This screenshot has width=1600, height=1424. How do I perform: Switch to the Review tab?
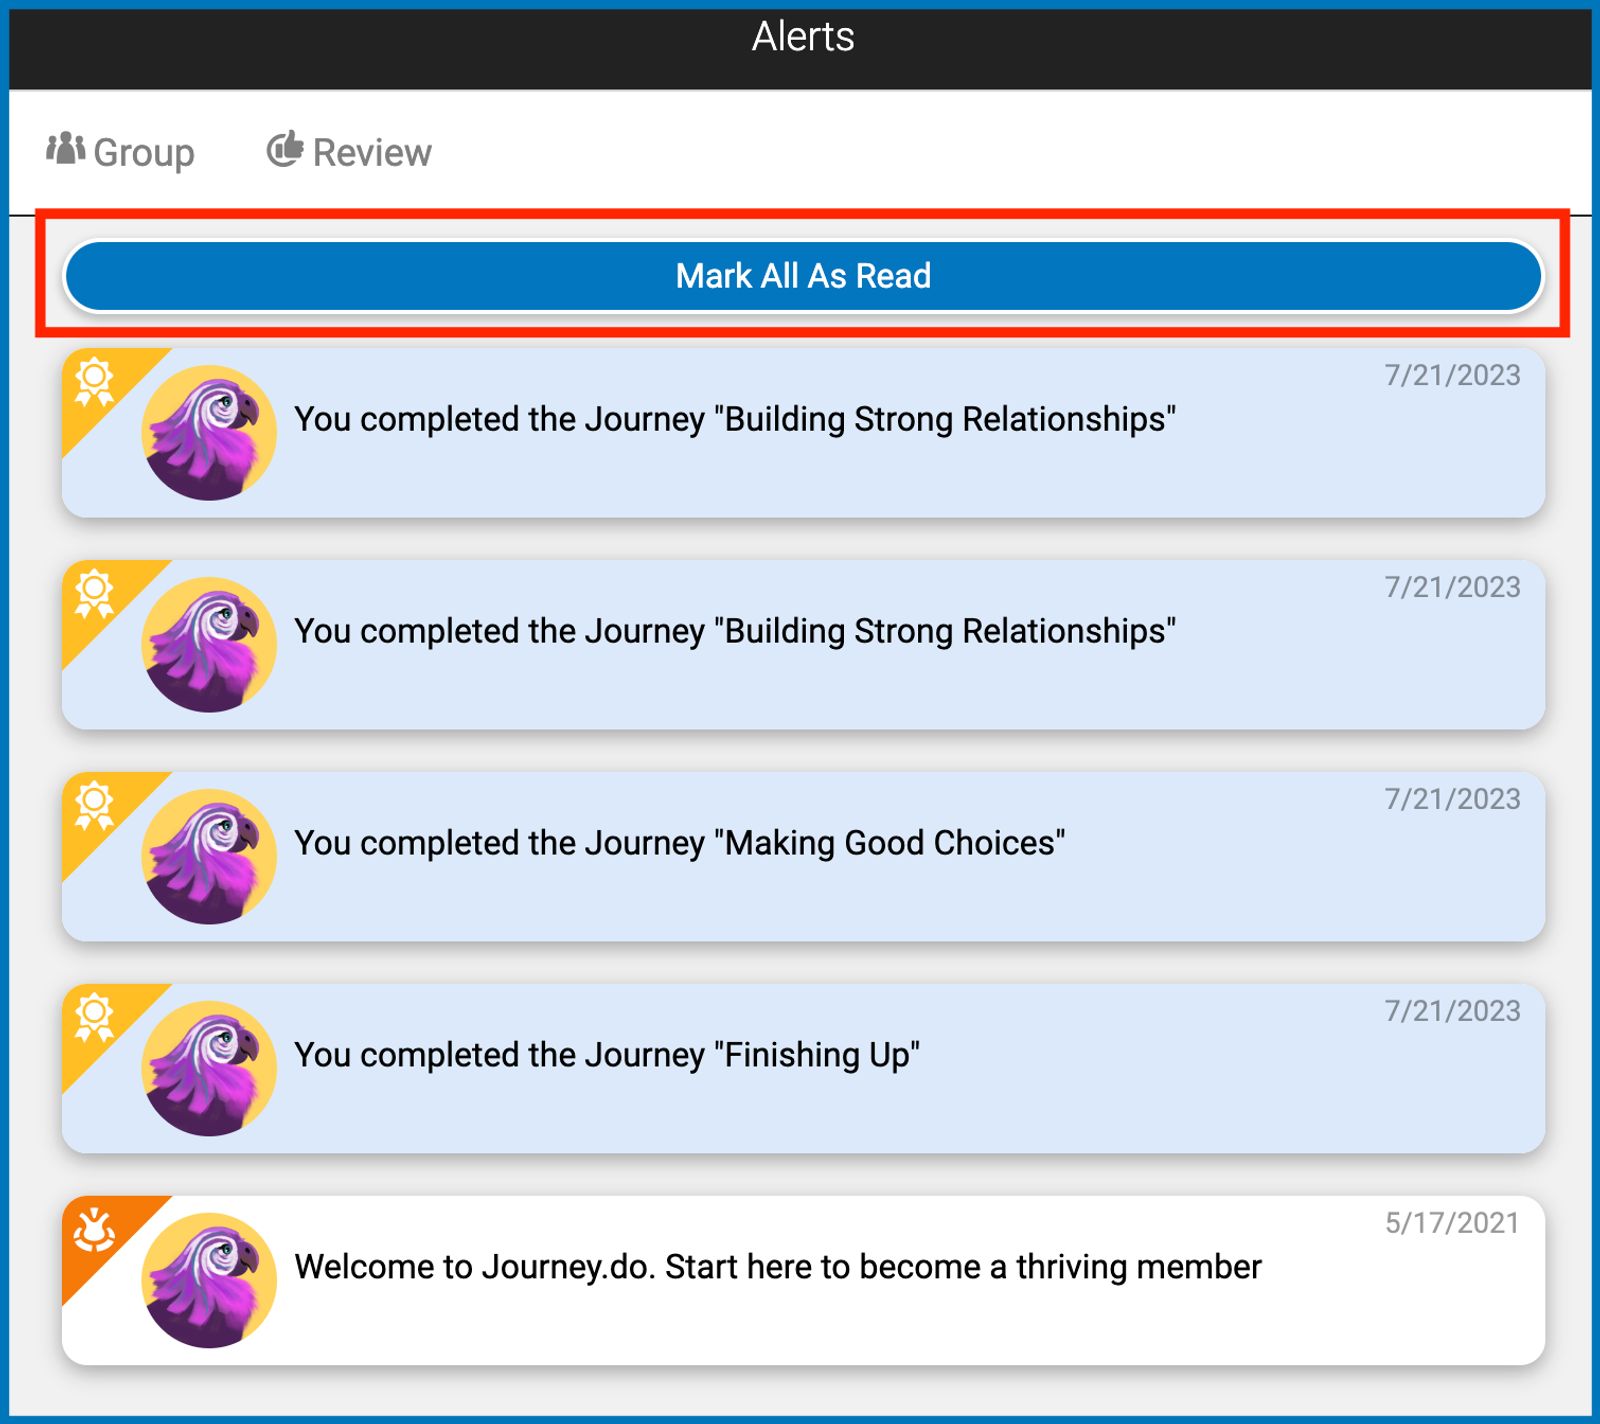(x=349, y=152)
